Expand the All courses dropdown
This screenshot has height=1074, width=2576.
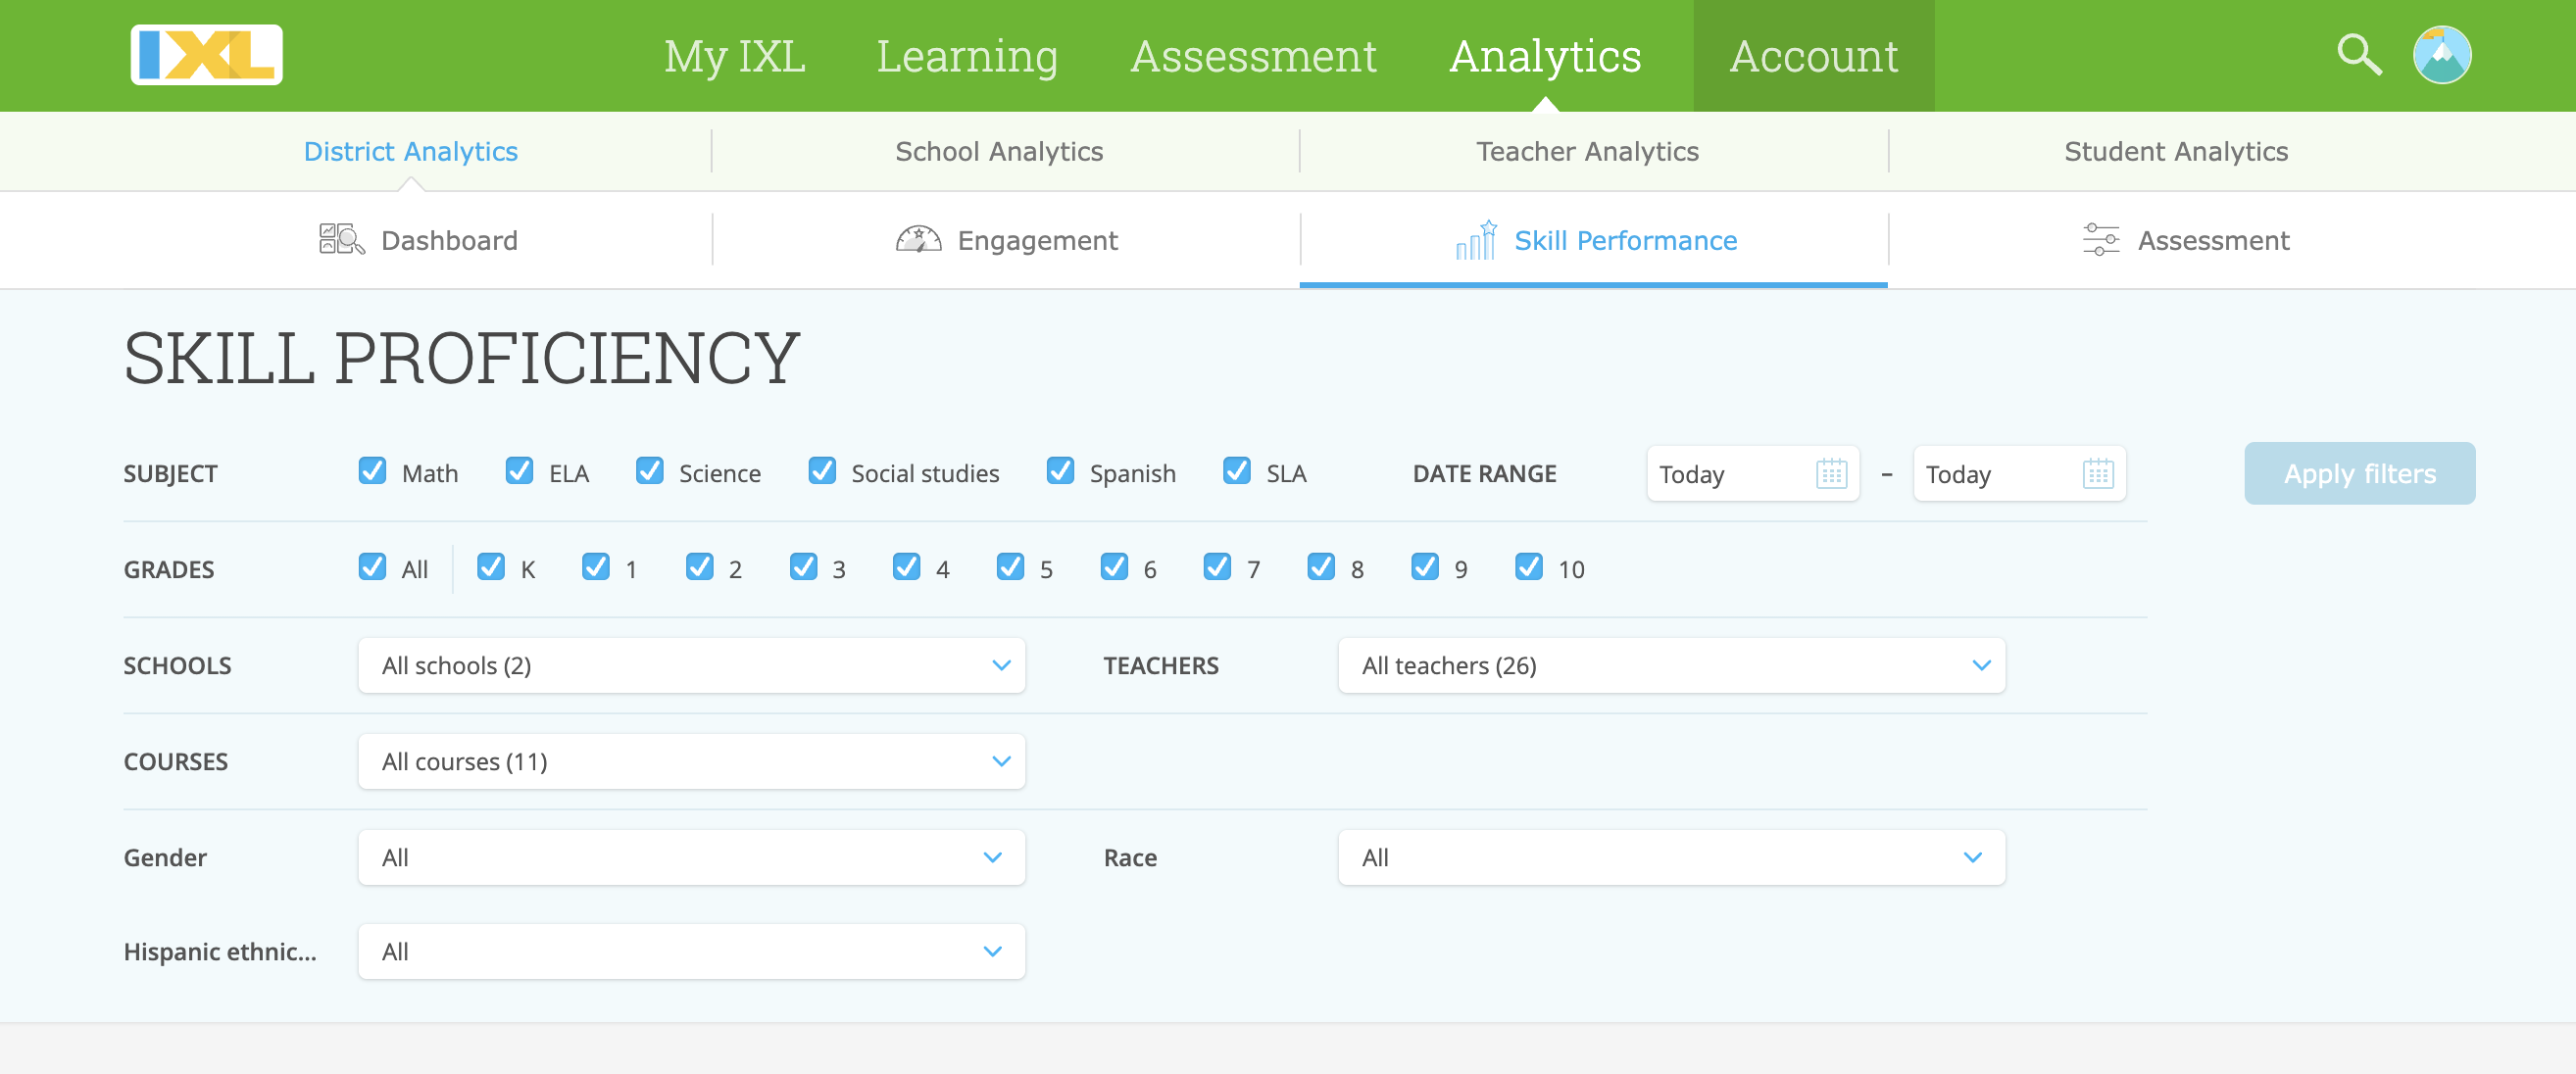[x=691, y=761]
